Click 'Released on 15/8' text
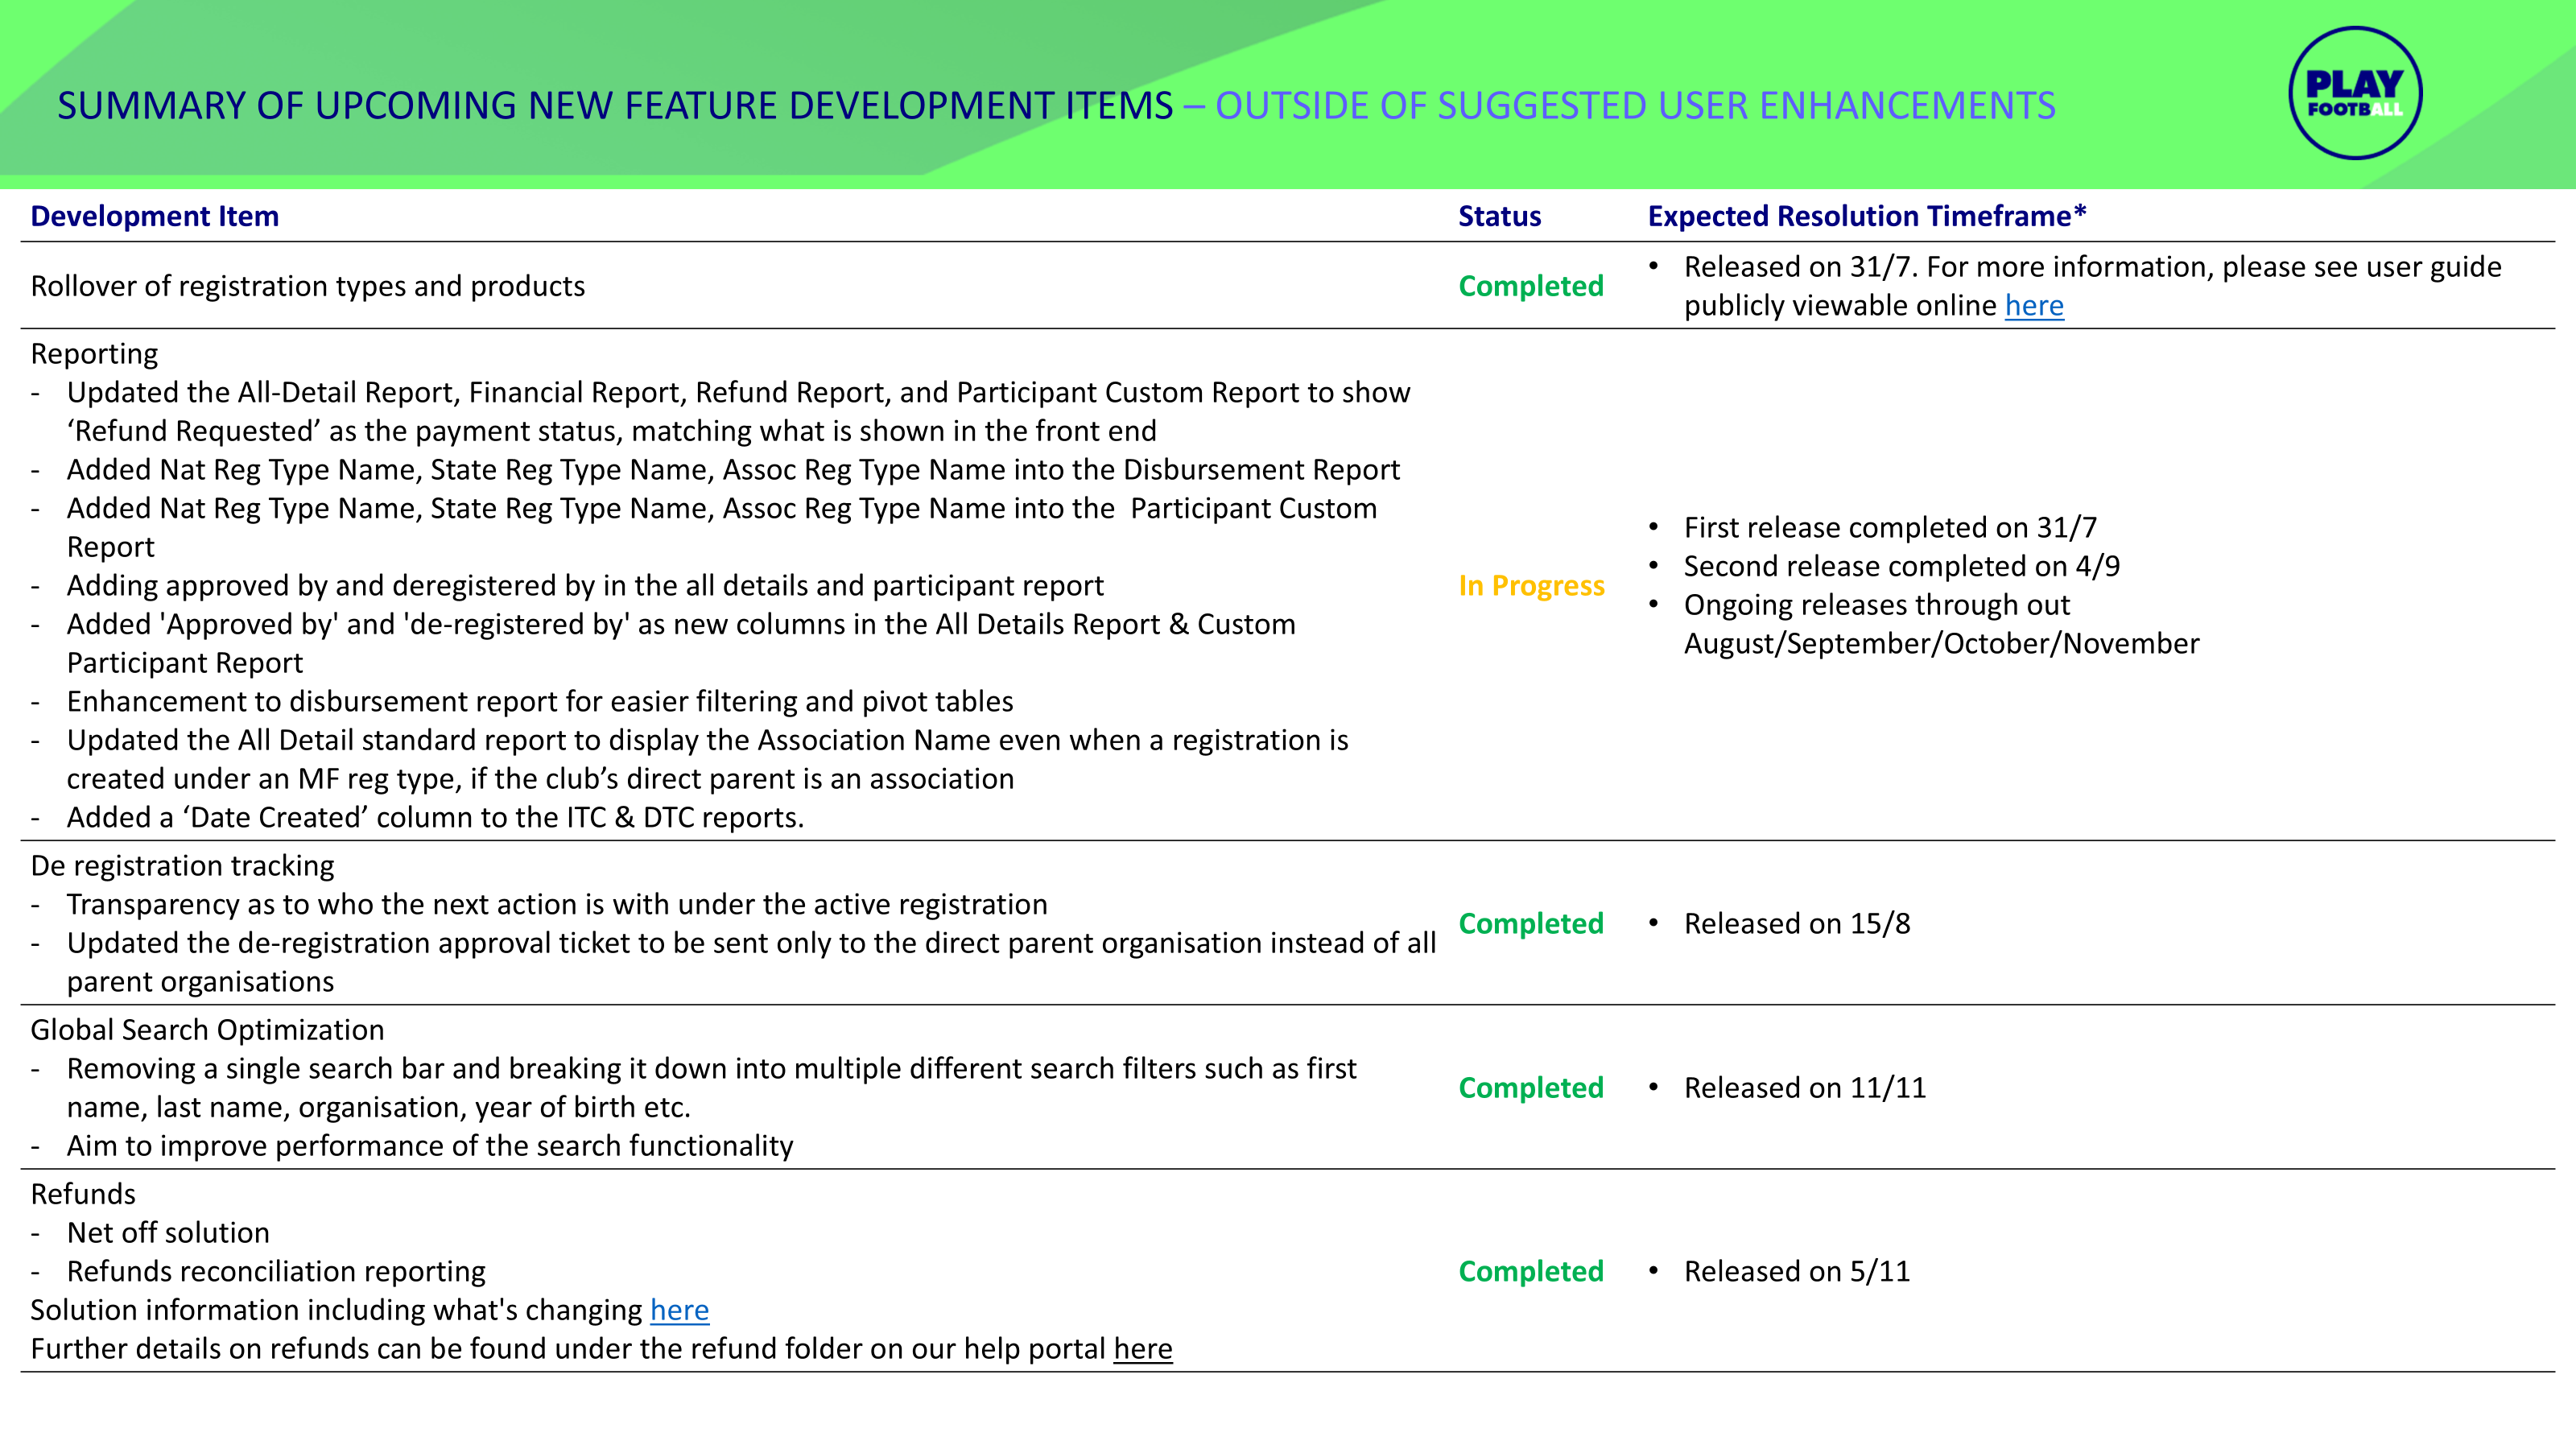 point(1796,924)
